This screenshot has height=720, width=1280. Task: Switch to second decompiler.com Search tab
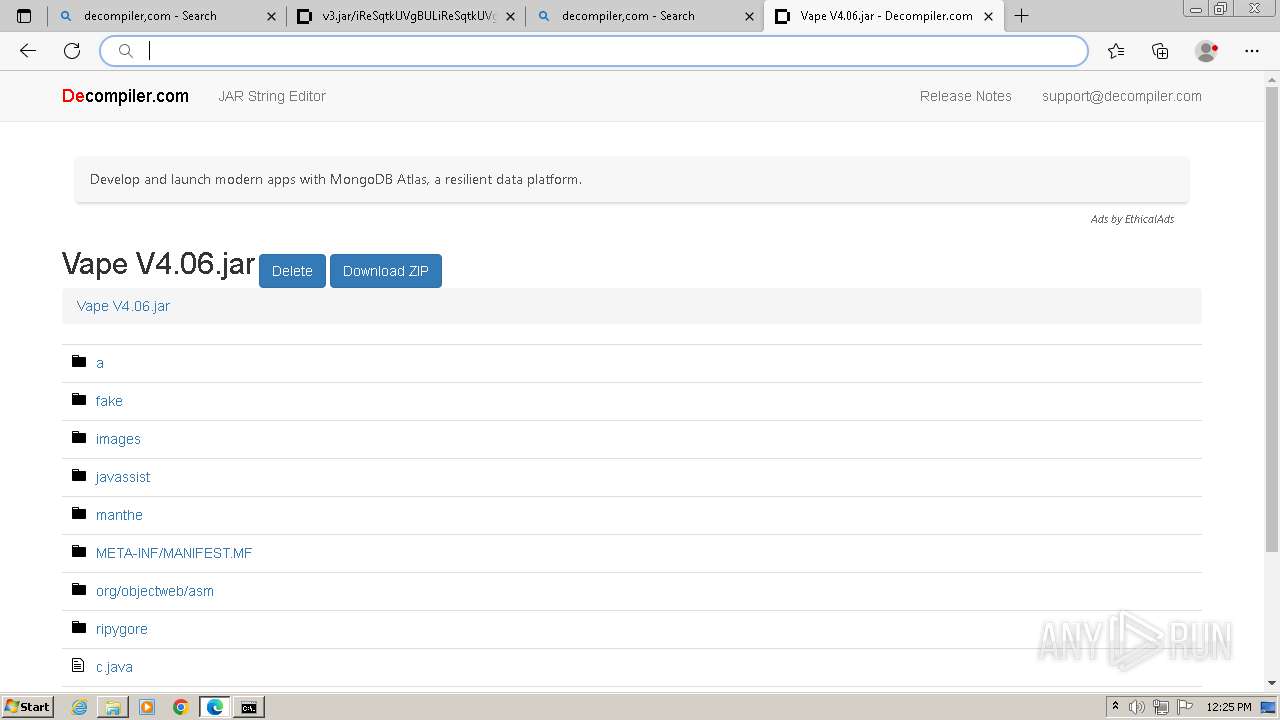tap(645, 16)
